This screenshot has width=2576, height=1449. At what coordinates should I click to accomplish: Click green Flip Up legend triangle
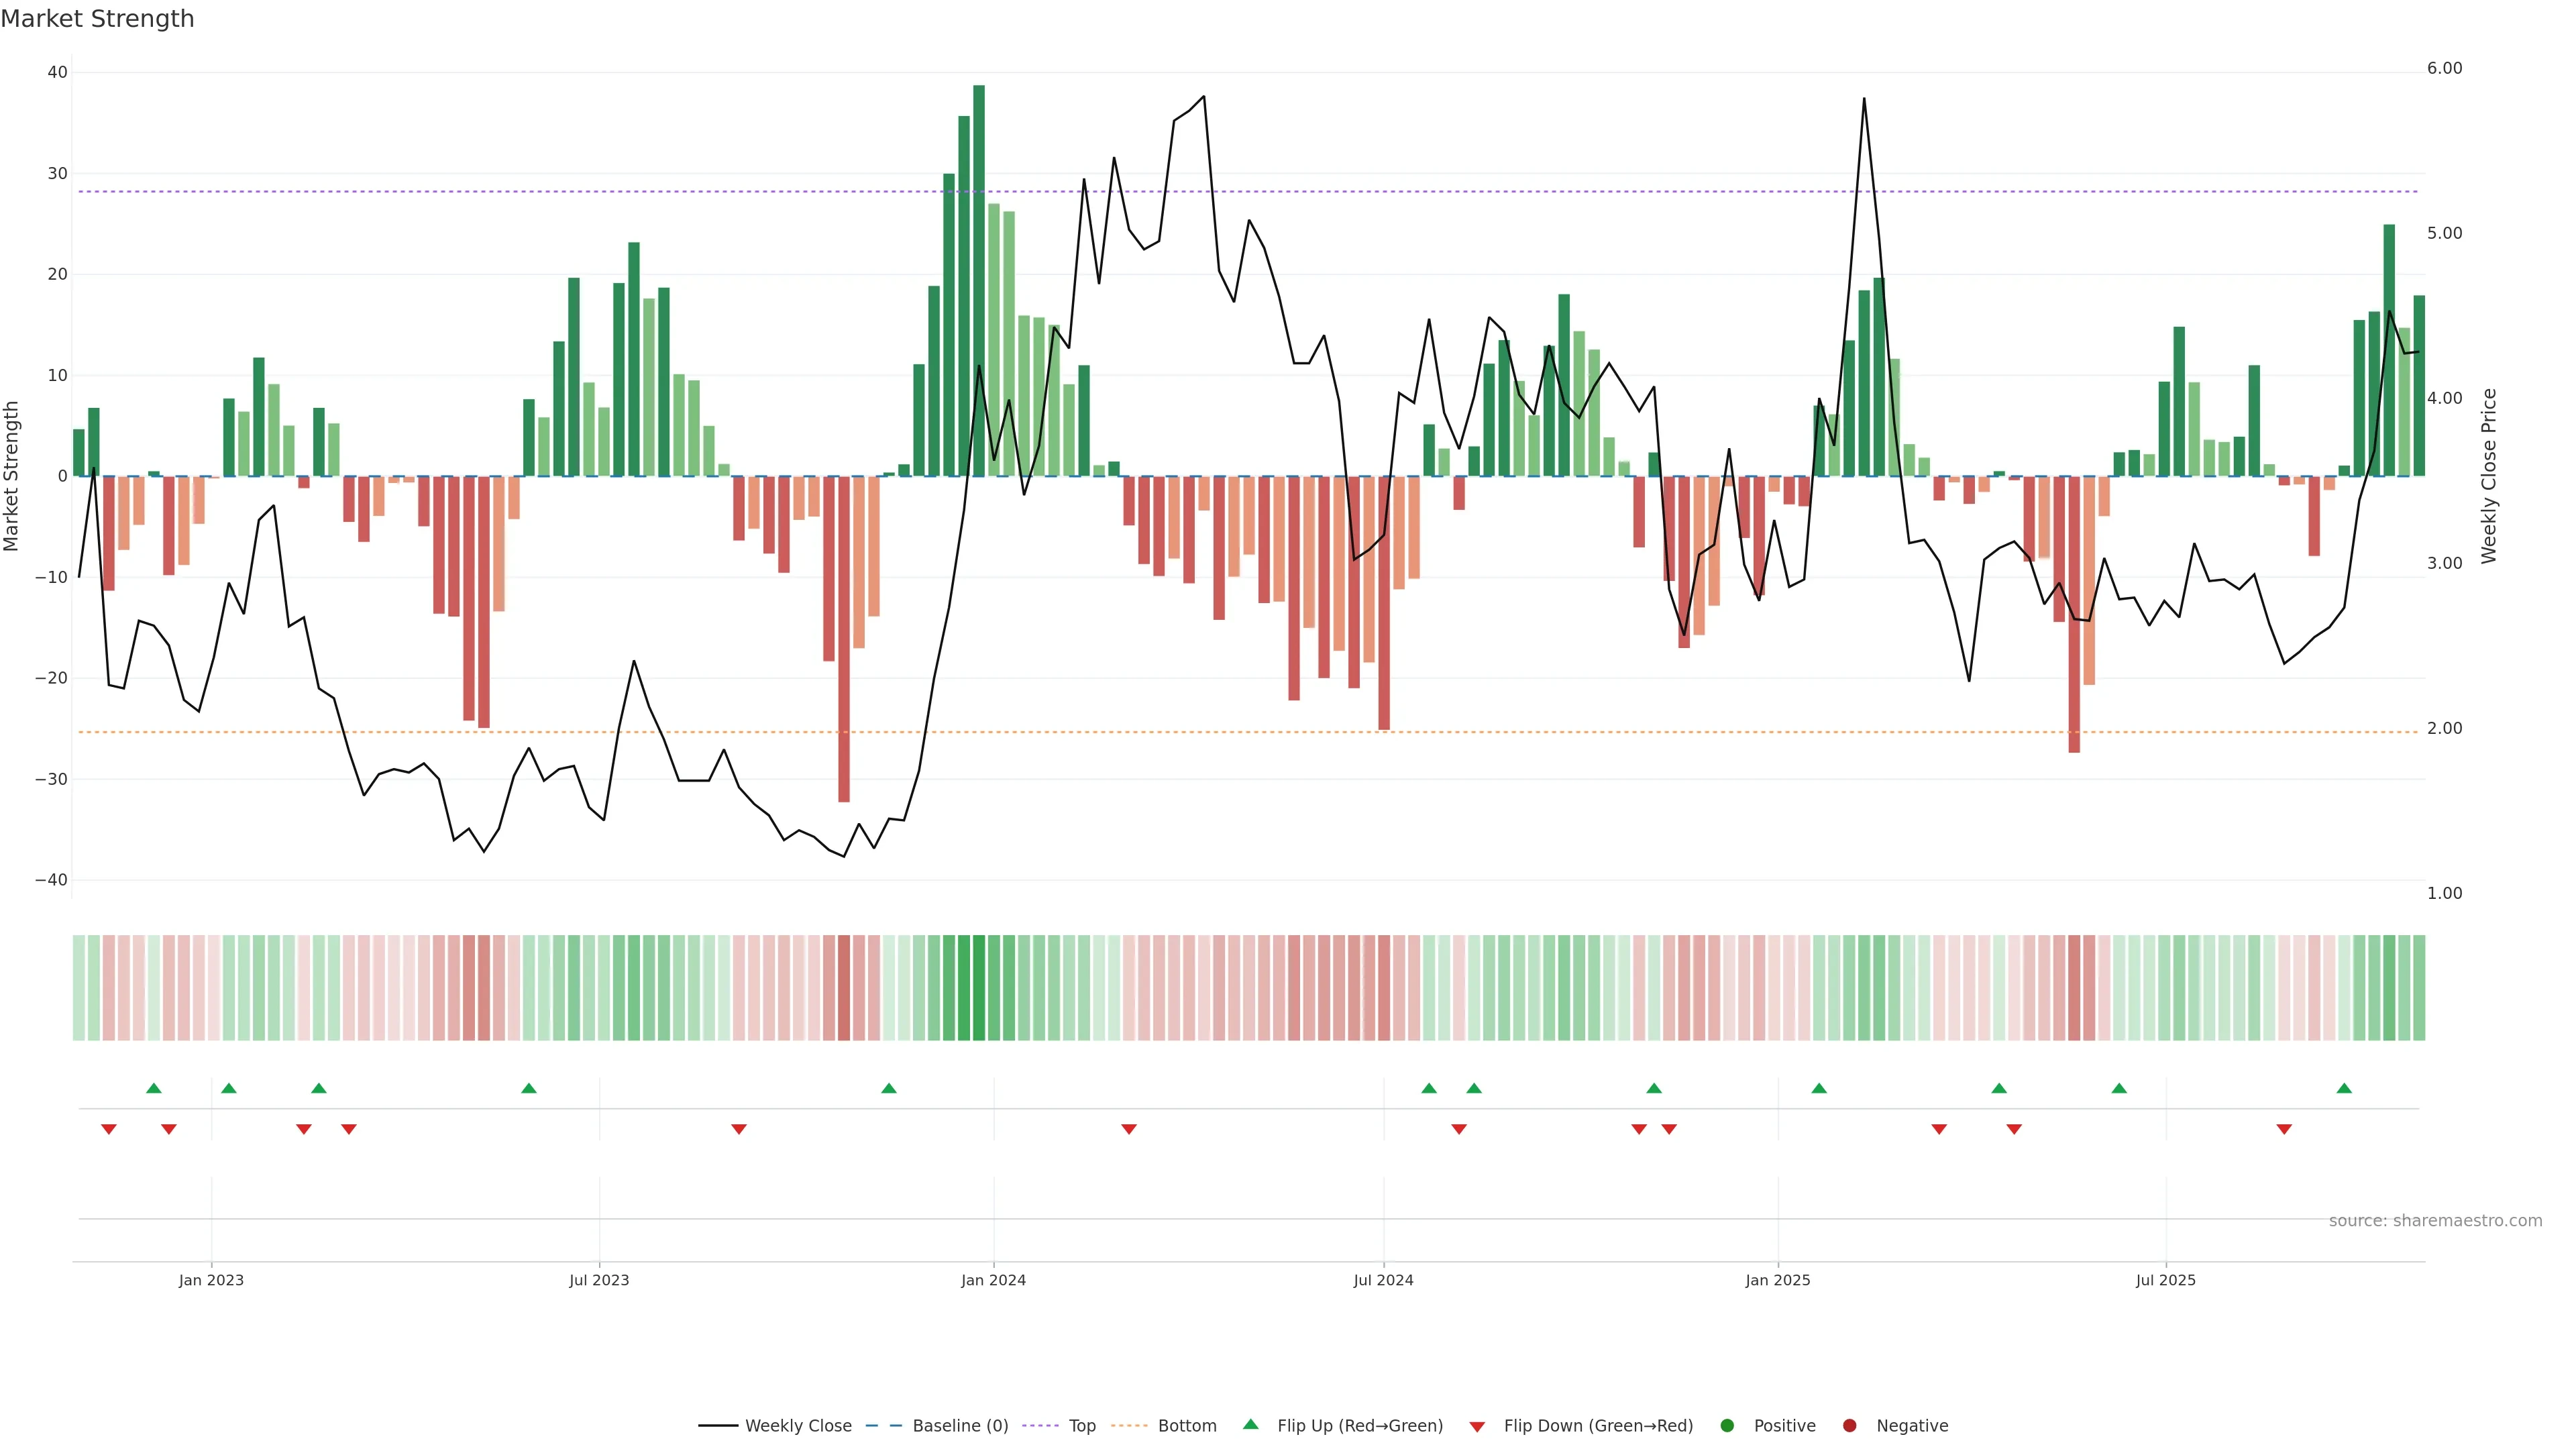tap(1250, 1425)
